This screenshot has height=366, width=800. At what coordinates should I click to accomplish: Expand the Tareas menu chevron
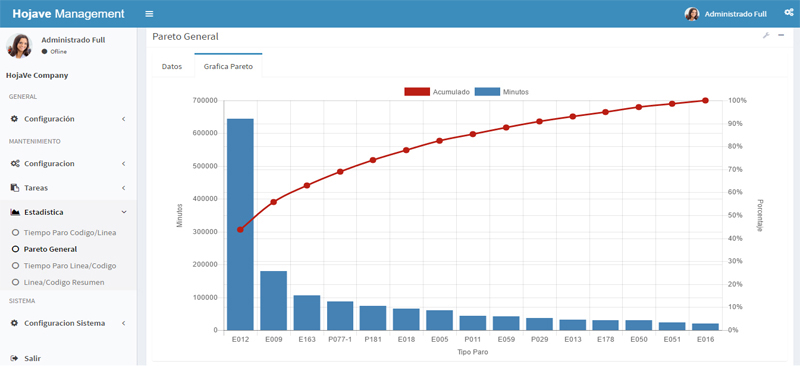click(x=123, y=188)
